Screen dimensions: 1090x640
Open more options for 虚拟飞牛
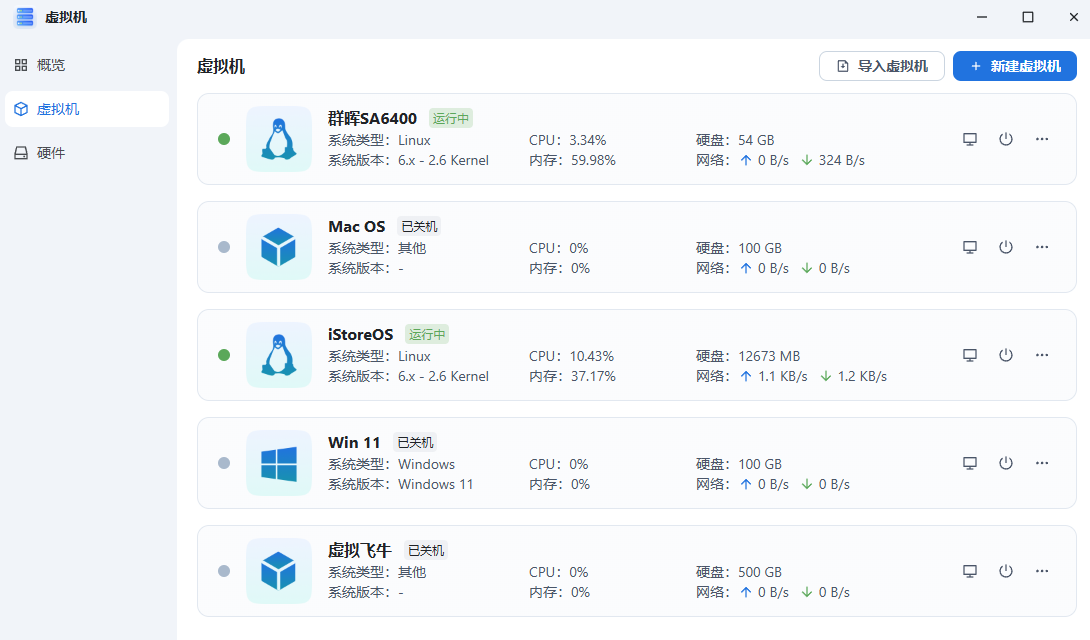(x=1042, y=571)
